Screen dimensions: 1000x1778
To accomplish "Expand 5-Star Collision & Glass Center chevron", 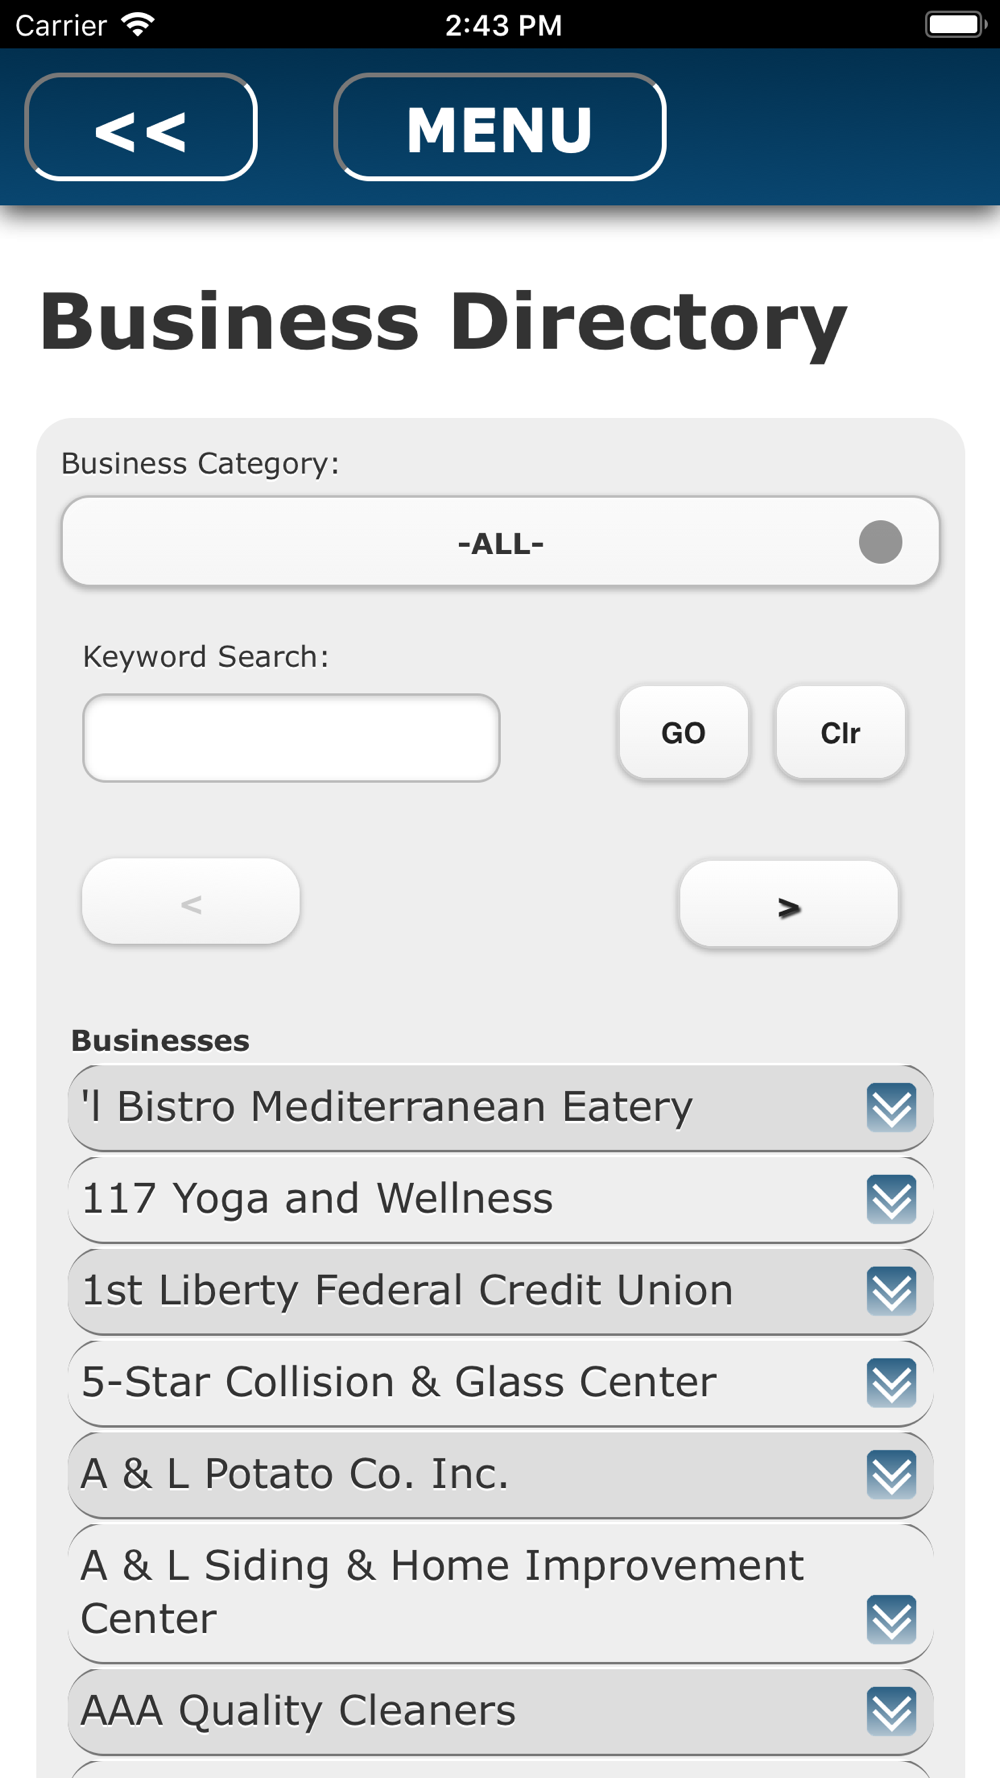I will (891, 1383).
